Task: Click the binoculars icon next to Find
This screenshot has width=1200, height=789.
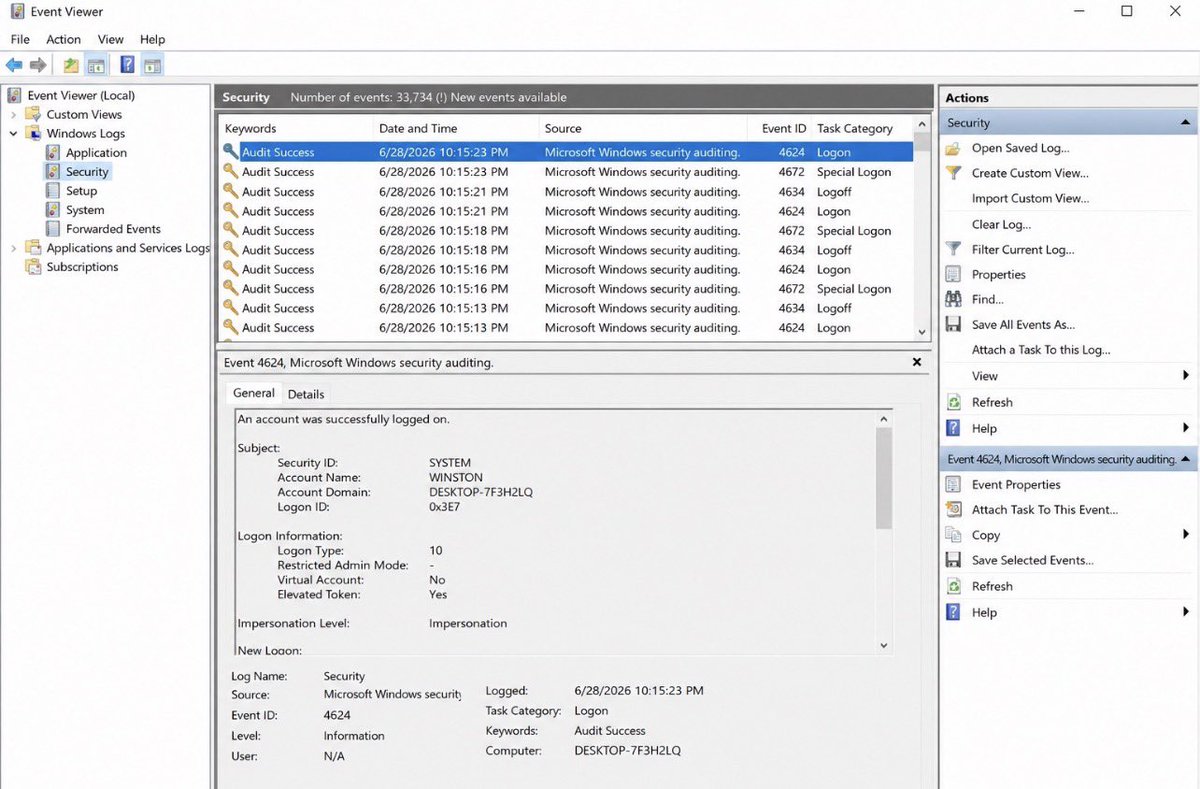Action: click(954, 299)
